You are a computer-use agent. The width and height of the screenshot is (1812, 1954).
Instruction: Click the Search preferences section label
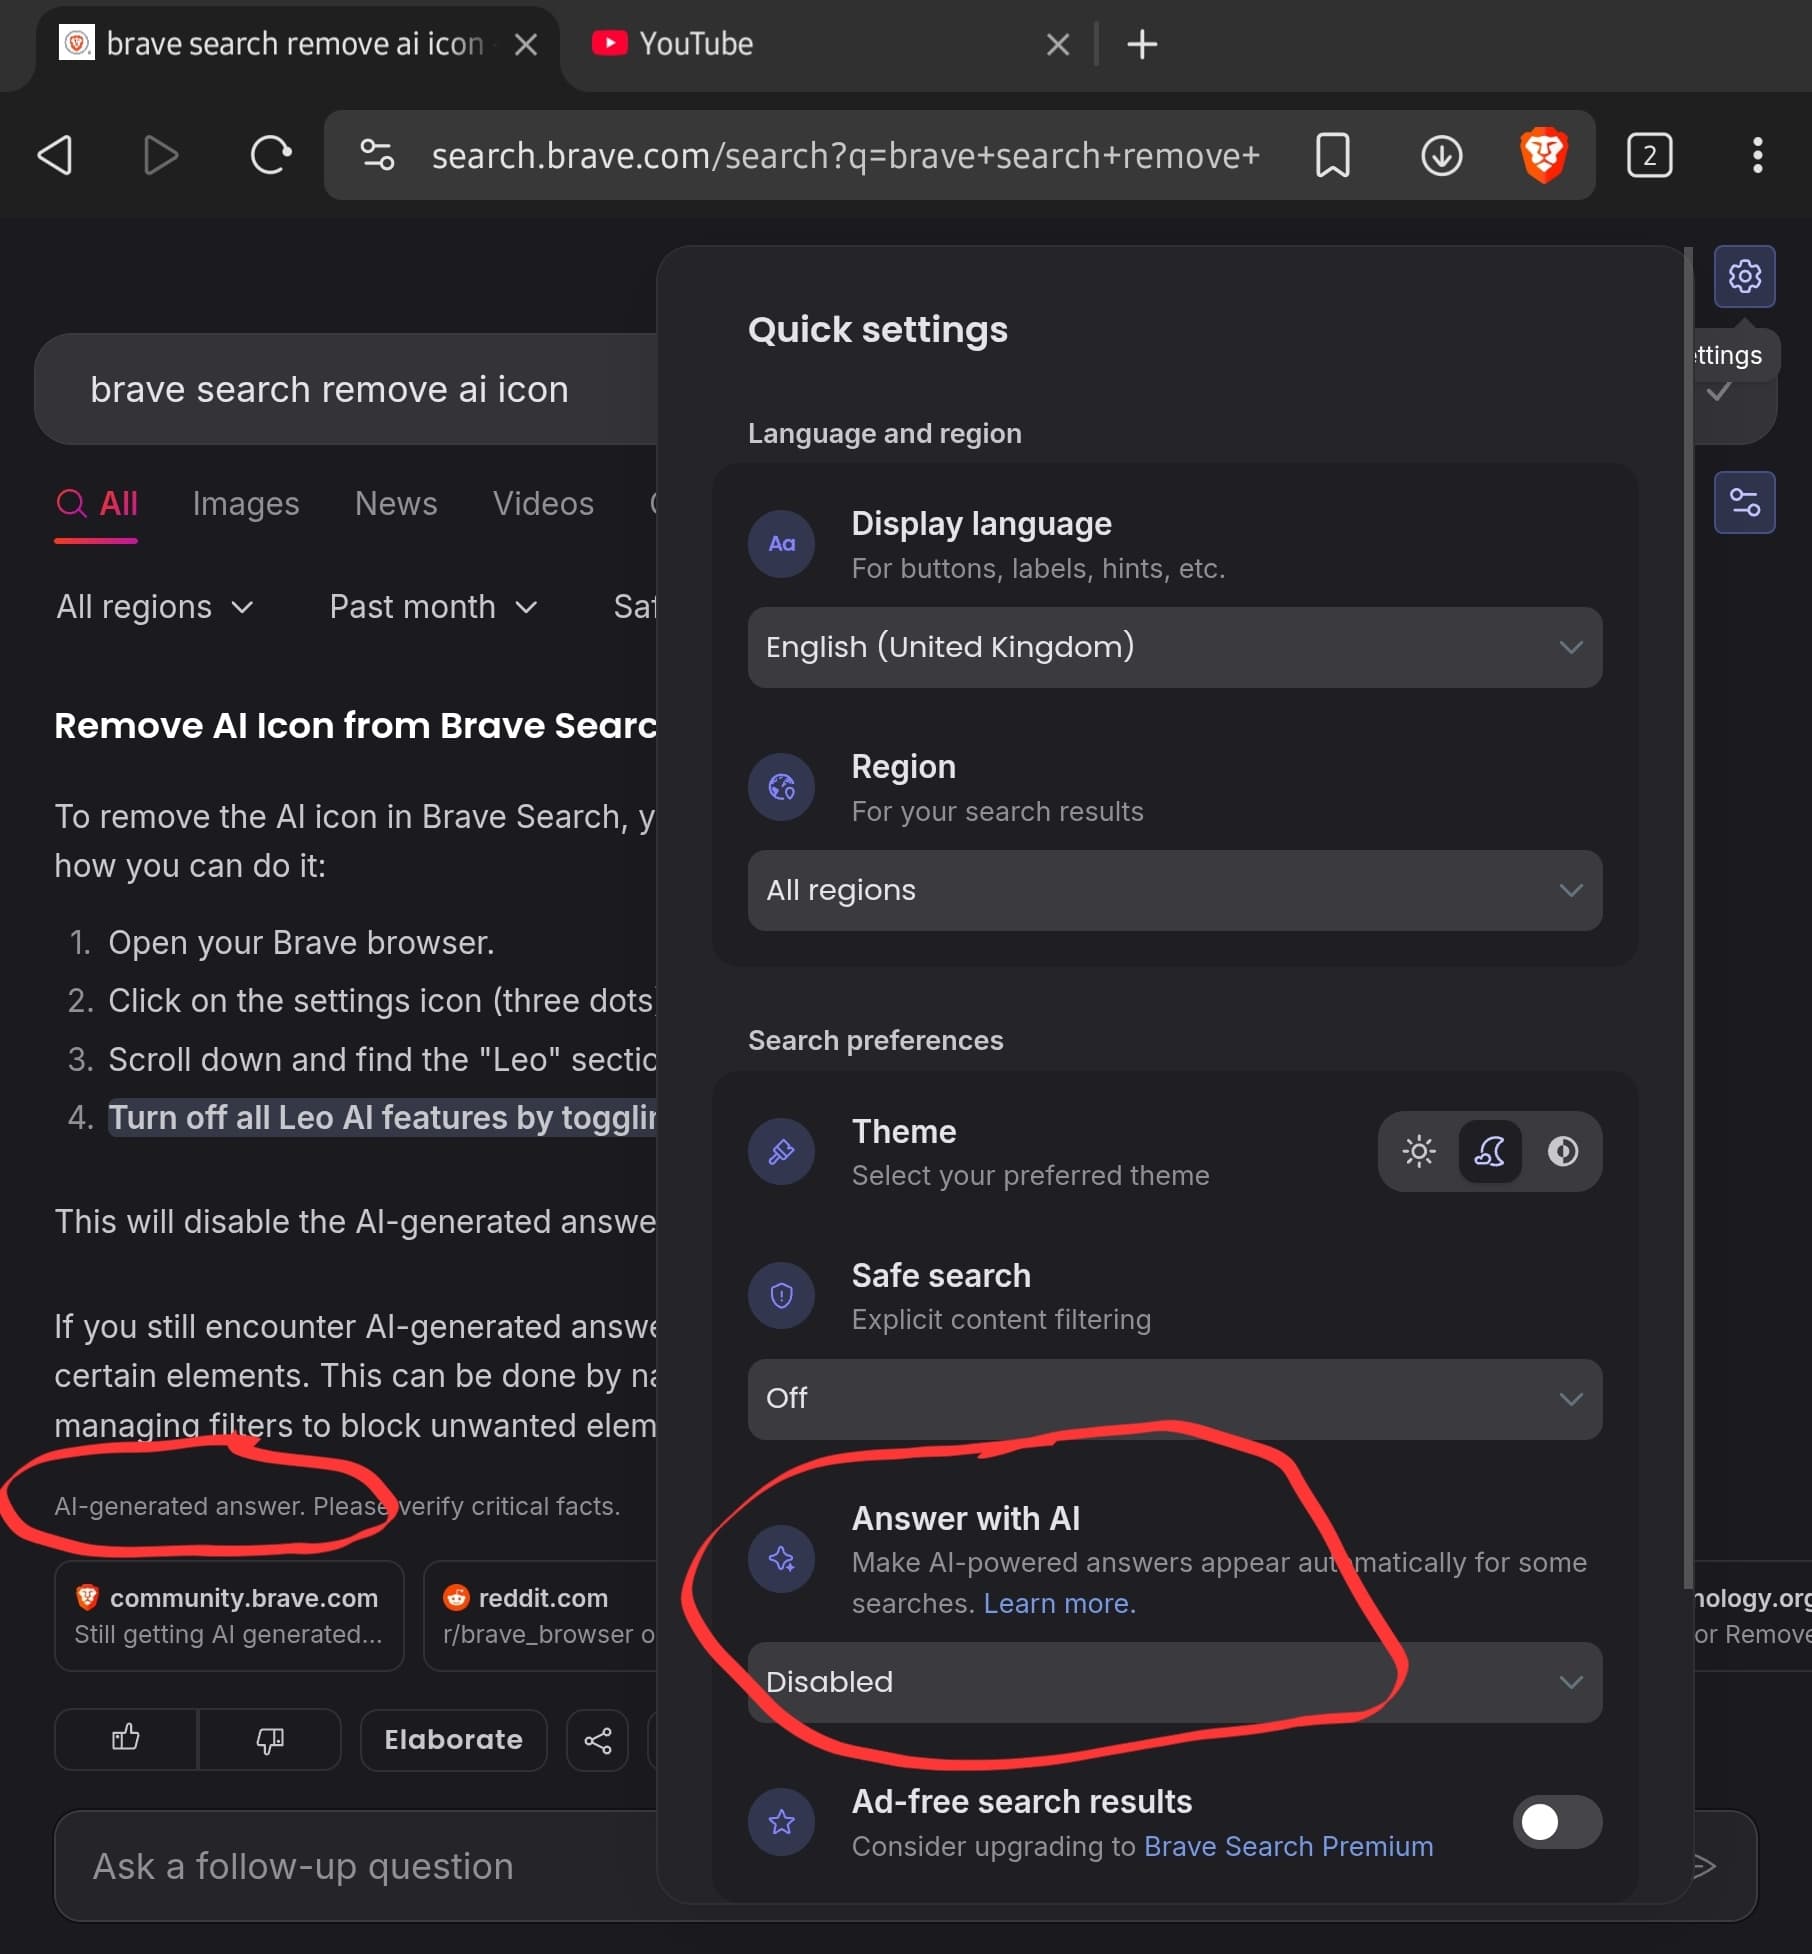pyautogui.click(x=875, y=1040)
